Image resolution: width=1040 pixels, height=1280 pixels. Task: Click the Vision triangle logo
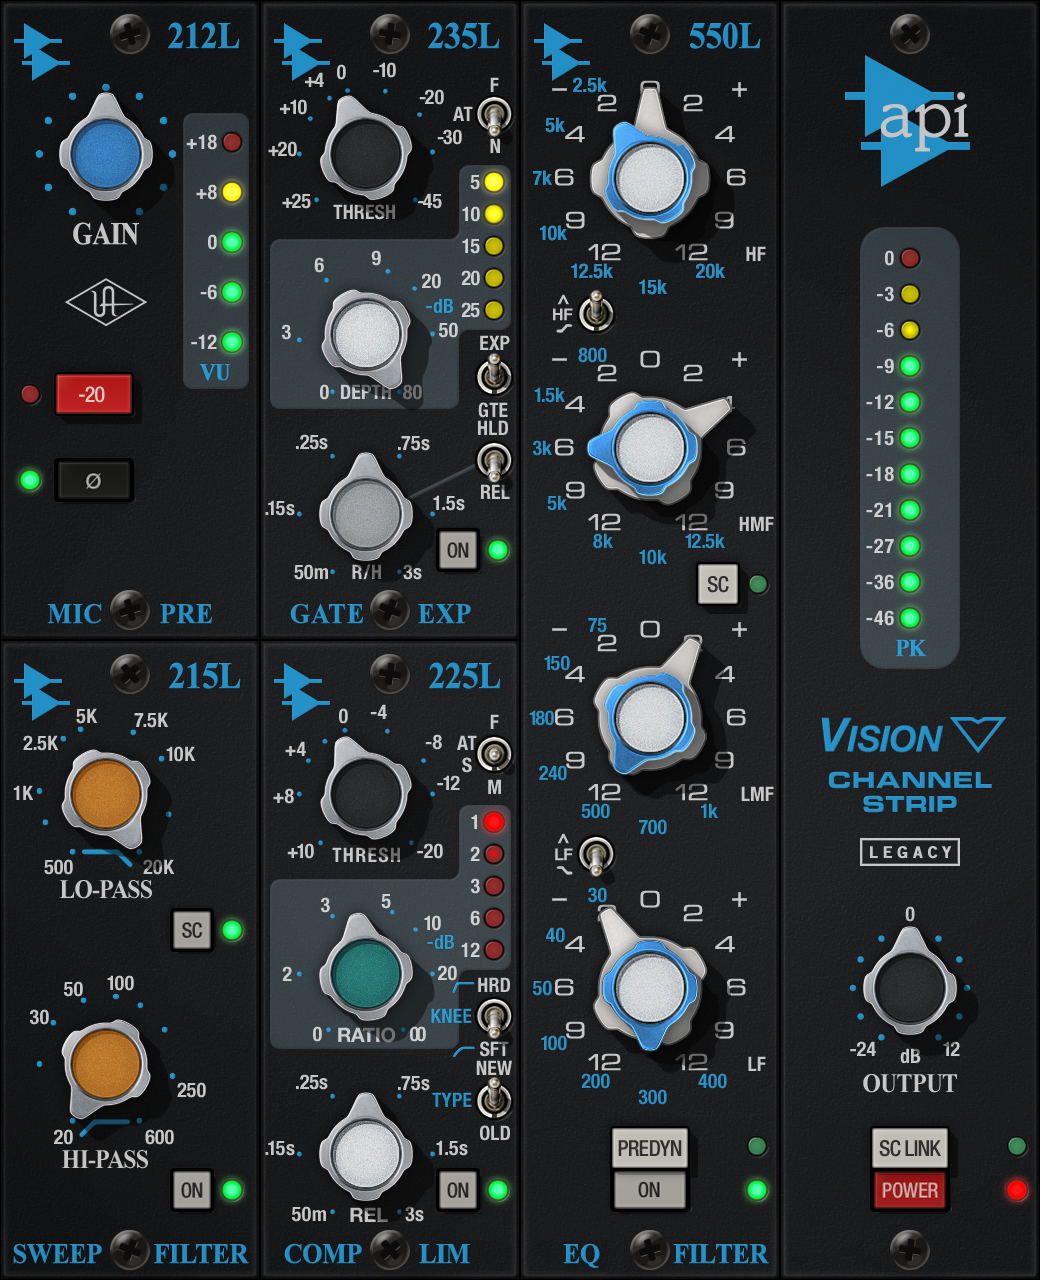coord(978,734)
